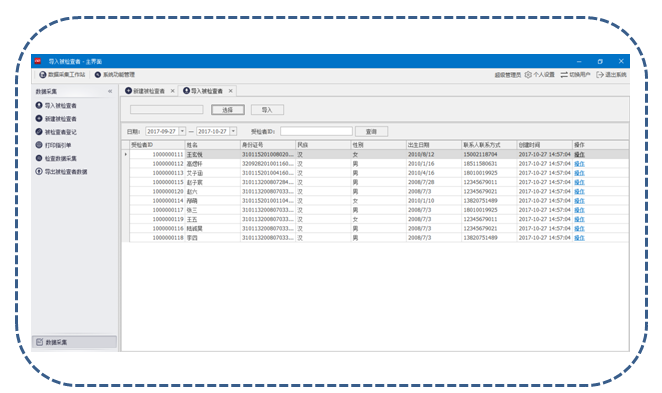
Task: Click 操作 link for row 1000000120
Action: click(579, 192)
